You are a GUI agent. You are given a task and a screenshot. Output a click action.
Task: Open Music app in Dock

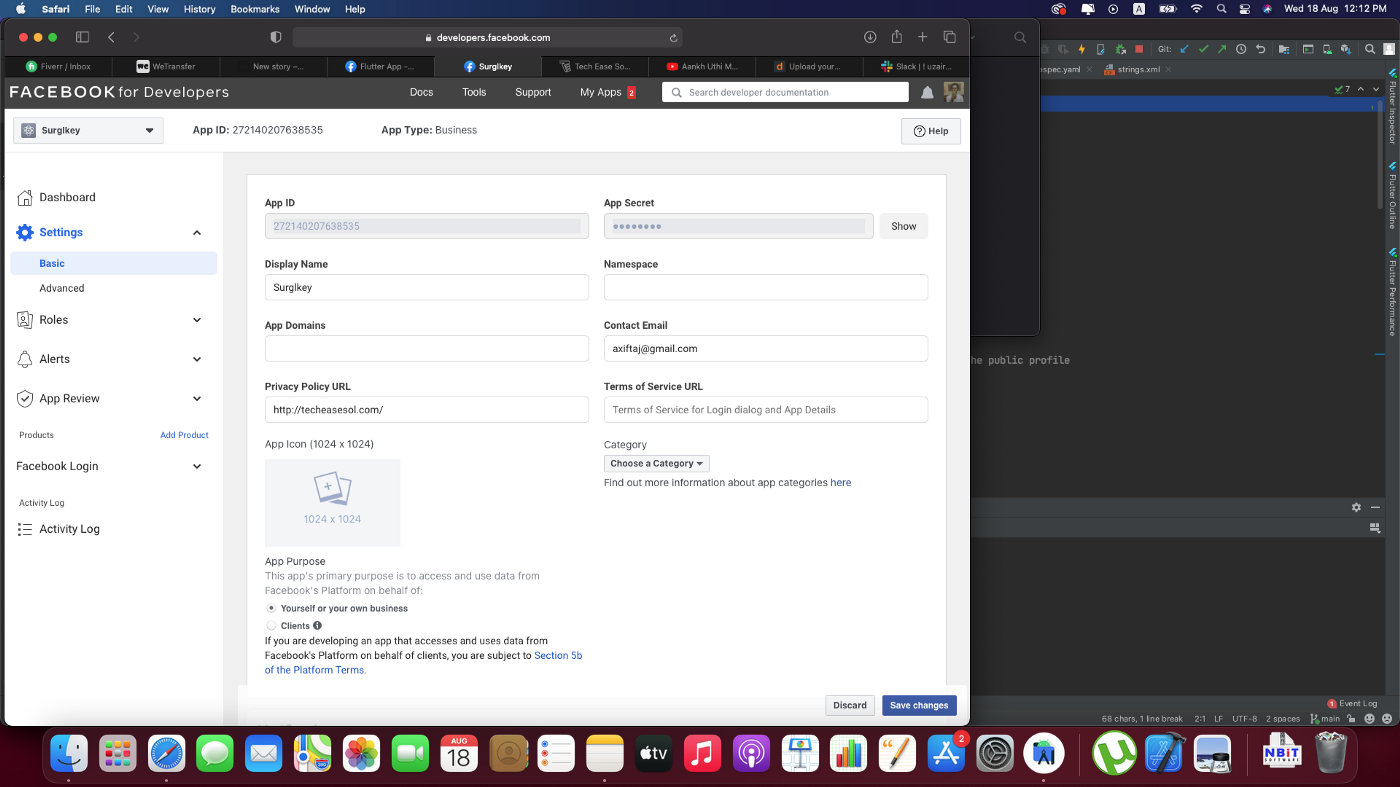702,753
